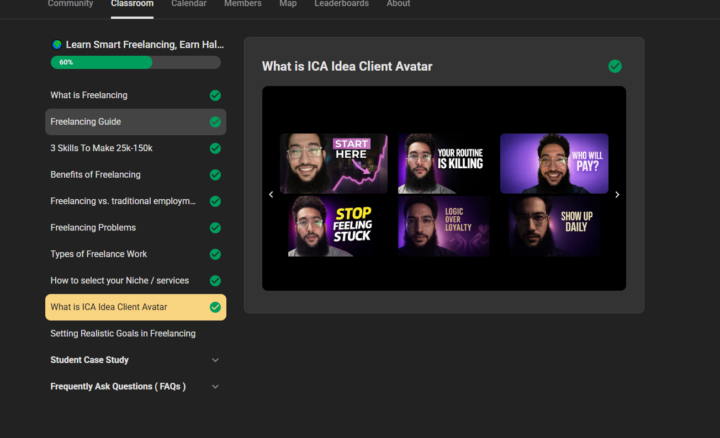Image resolution: width=720 pixels, height=438 pixels.
Task: Click the chevron next to Frequently Ask Questions
Action: tap(215, 387)
